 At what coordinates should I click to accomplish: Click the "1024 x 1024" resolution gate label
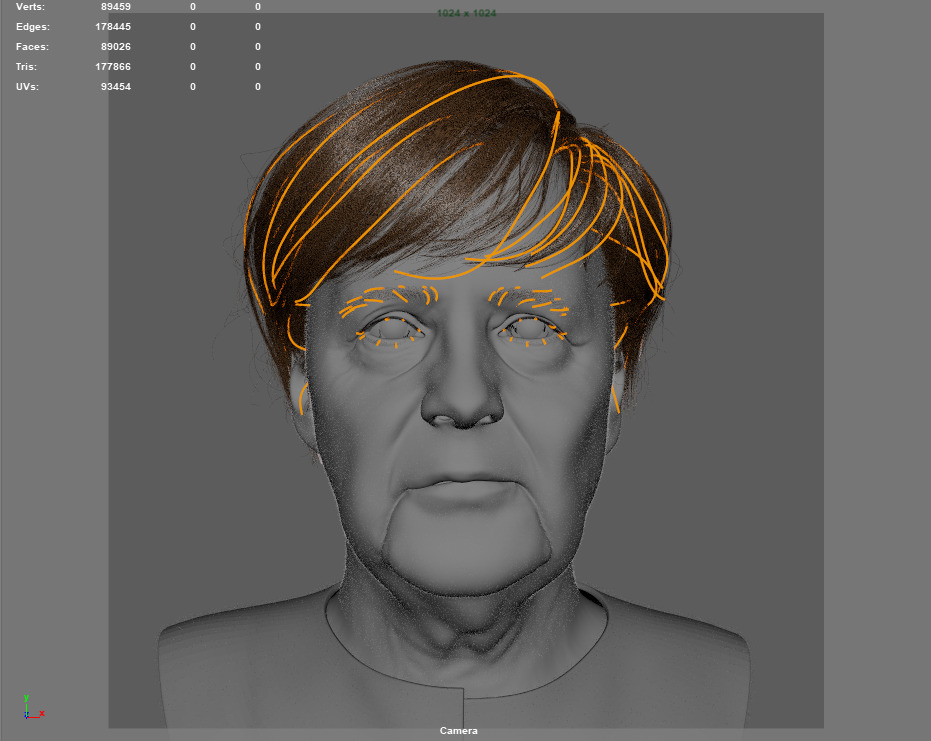pos(467,13)
